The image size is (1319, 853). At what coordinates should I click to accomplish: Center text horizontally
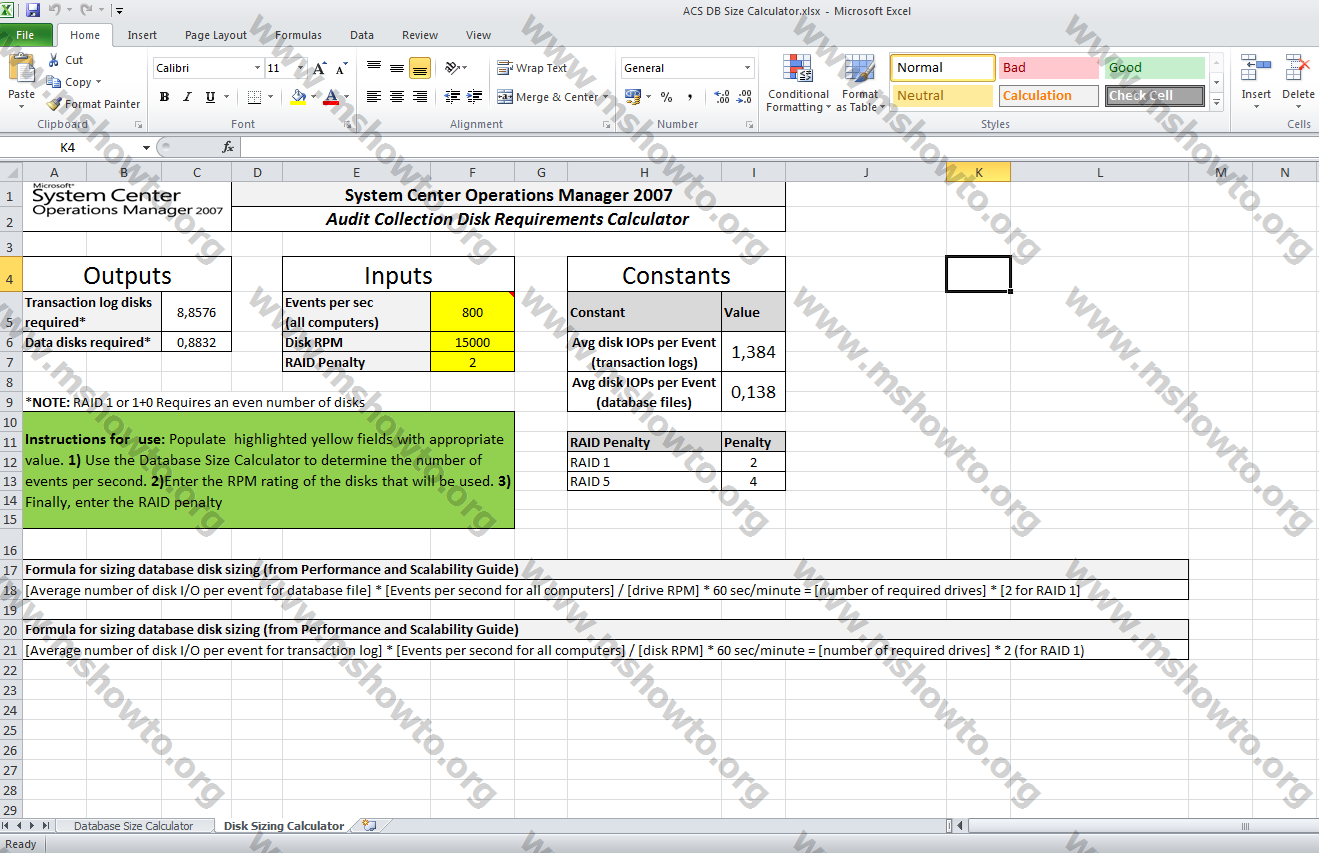(x=397, y=97)
